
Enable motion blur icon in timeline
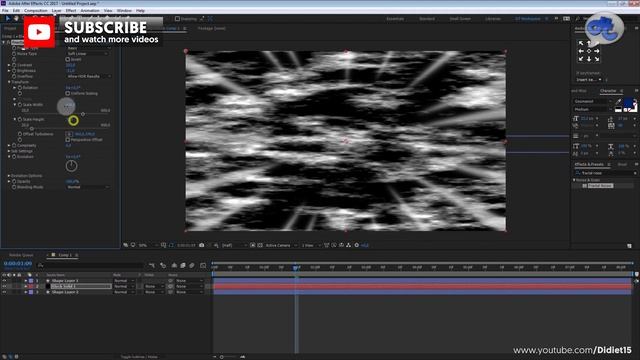[192, 266]
